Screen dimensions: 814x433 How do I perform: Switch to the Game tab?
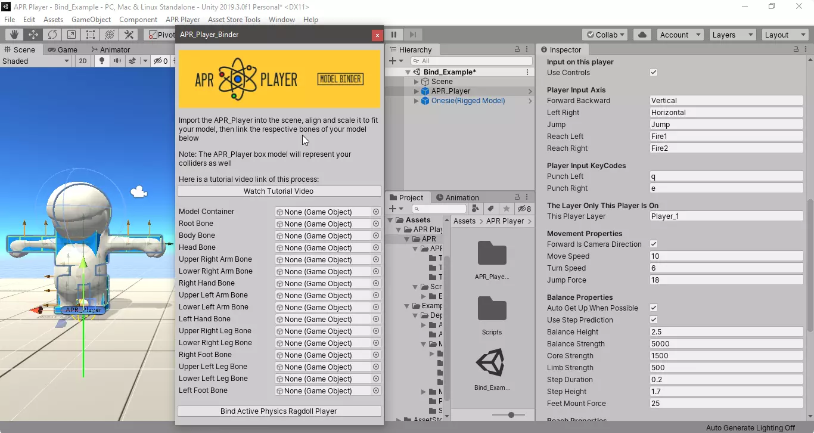tap(62, 49)
